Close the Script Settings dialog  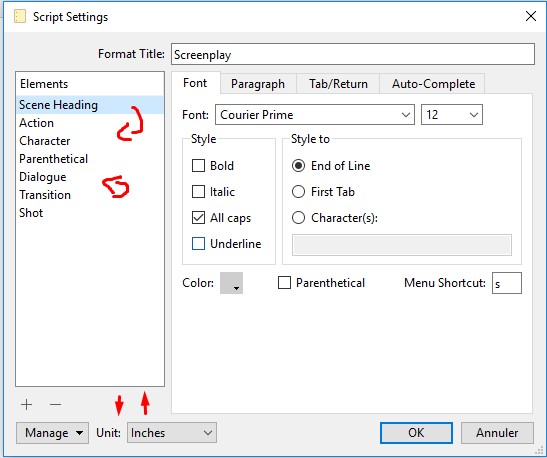coord(531,16)
